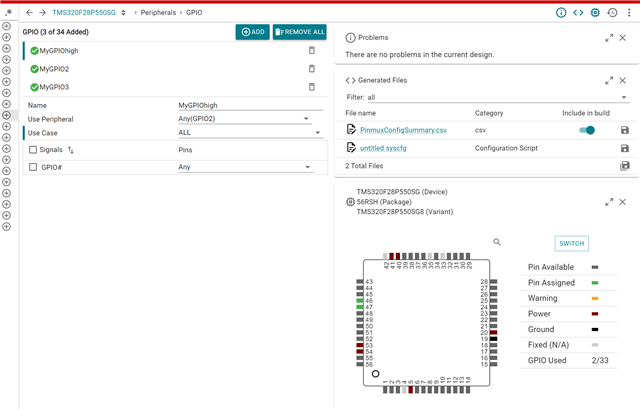Click the Signals sort arrows icon
Screen dimensions: 640x410
pyautogui.click(x=71, y=150)
